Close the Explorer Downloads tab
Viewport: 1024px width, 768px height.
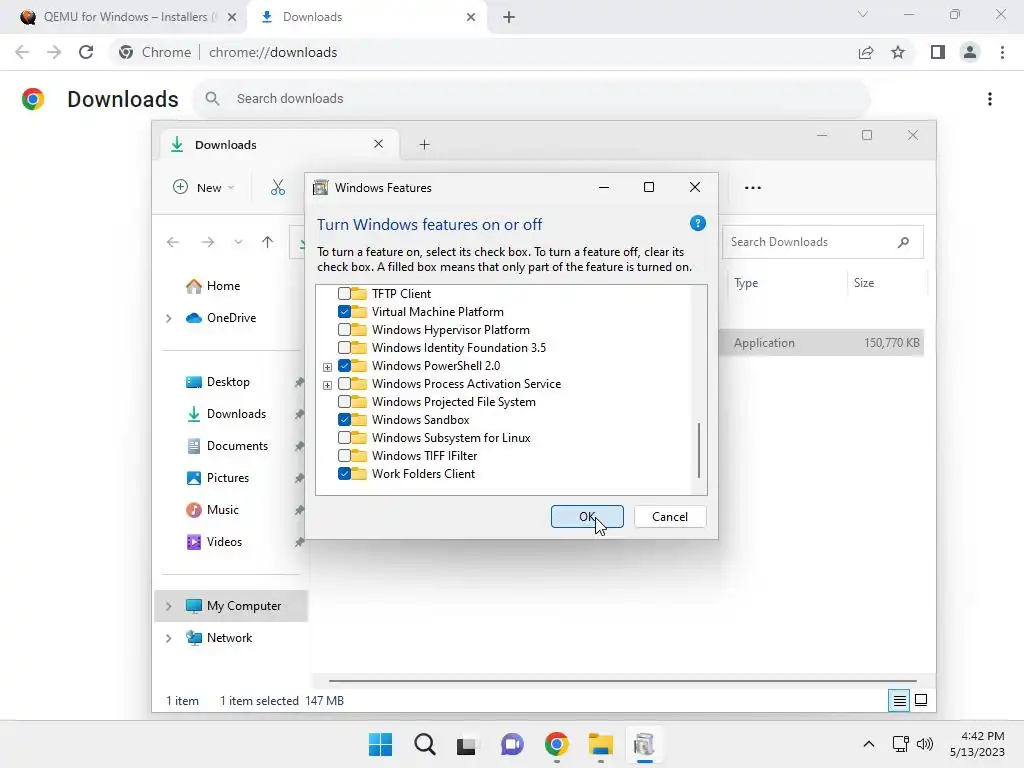tap(378, 144)
